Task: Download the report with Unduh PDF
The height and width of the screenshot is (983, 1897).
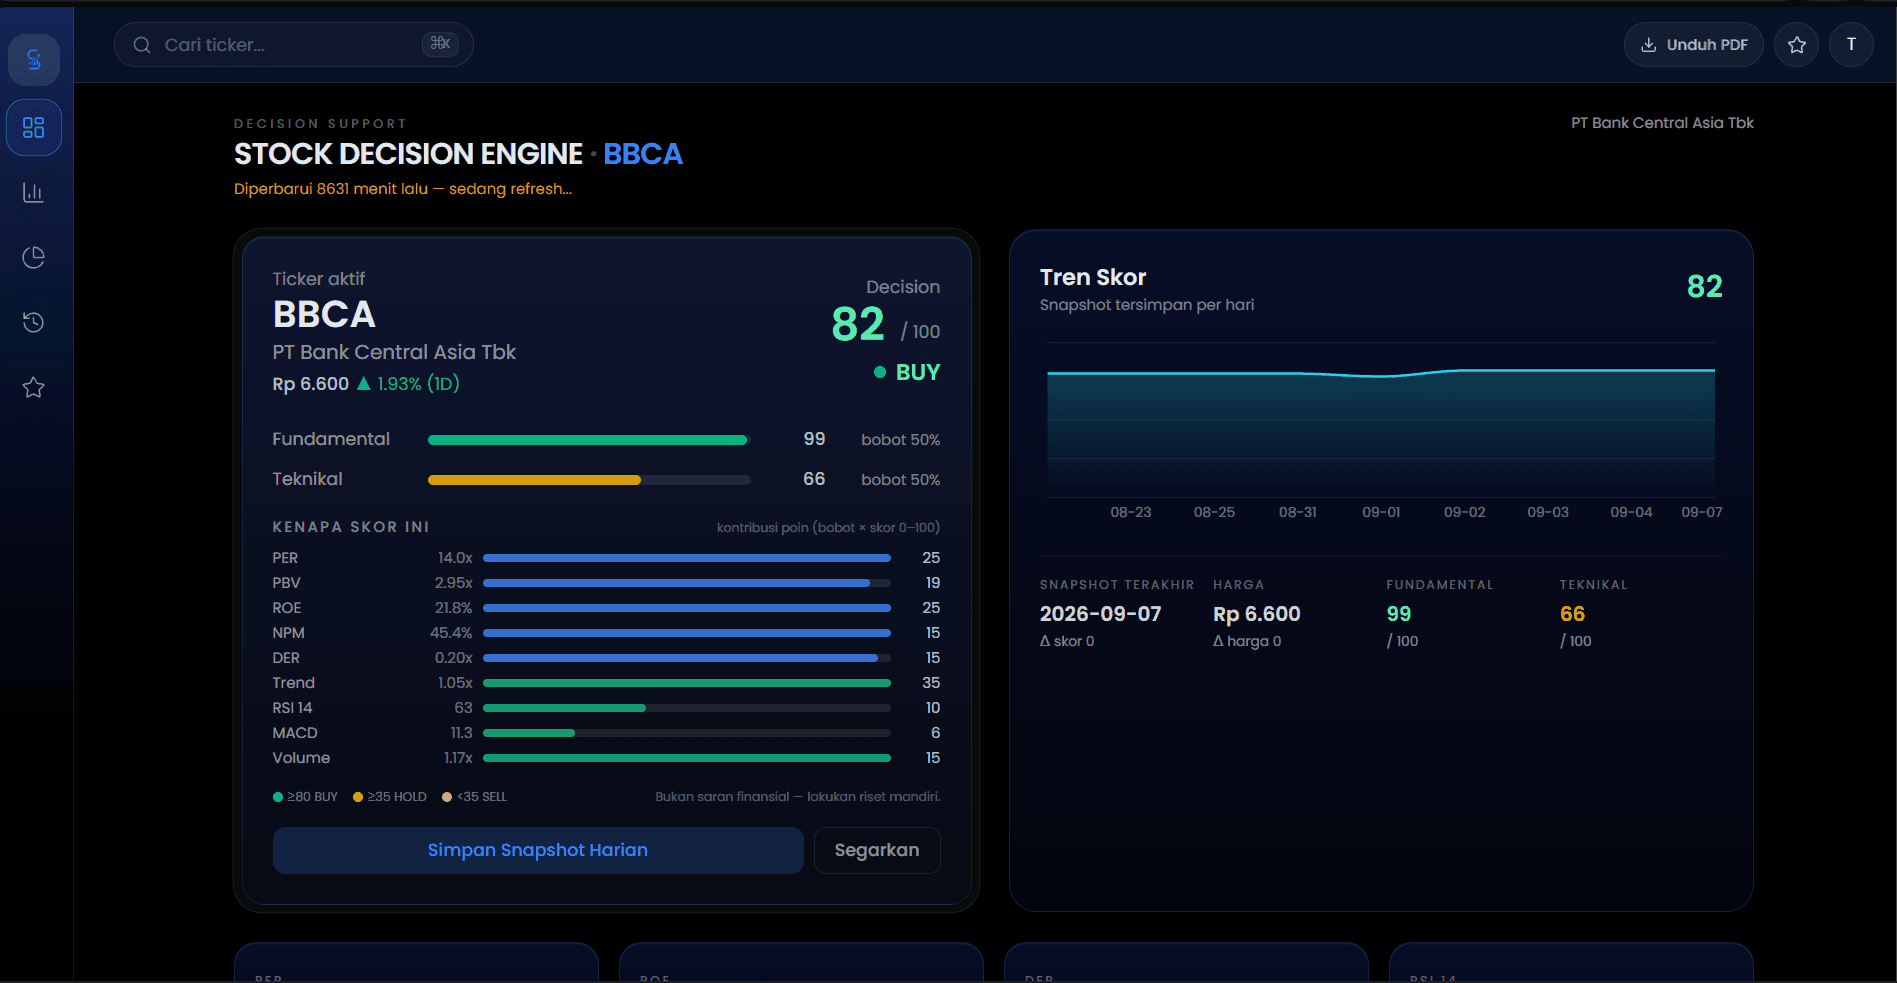Action: 1694,45
